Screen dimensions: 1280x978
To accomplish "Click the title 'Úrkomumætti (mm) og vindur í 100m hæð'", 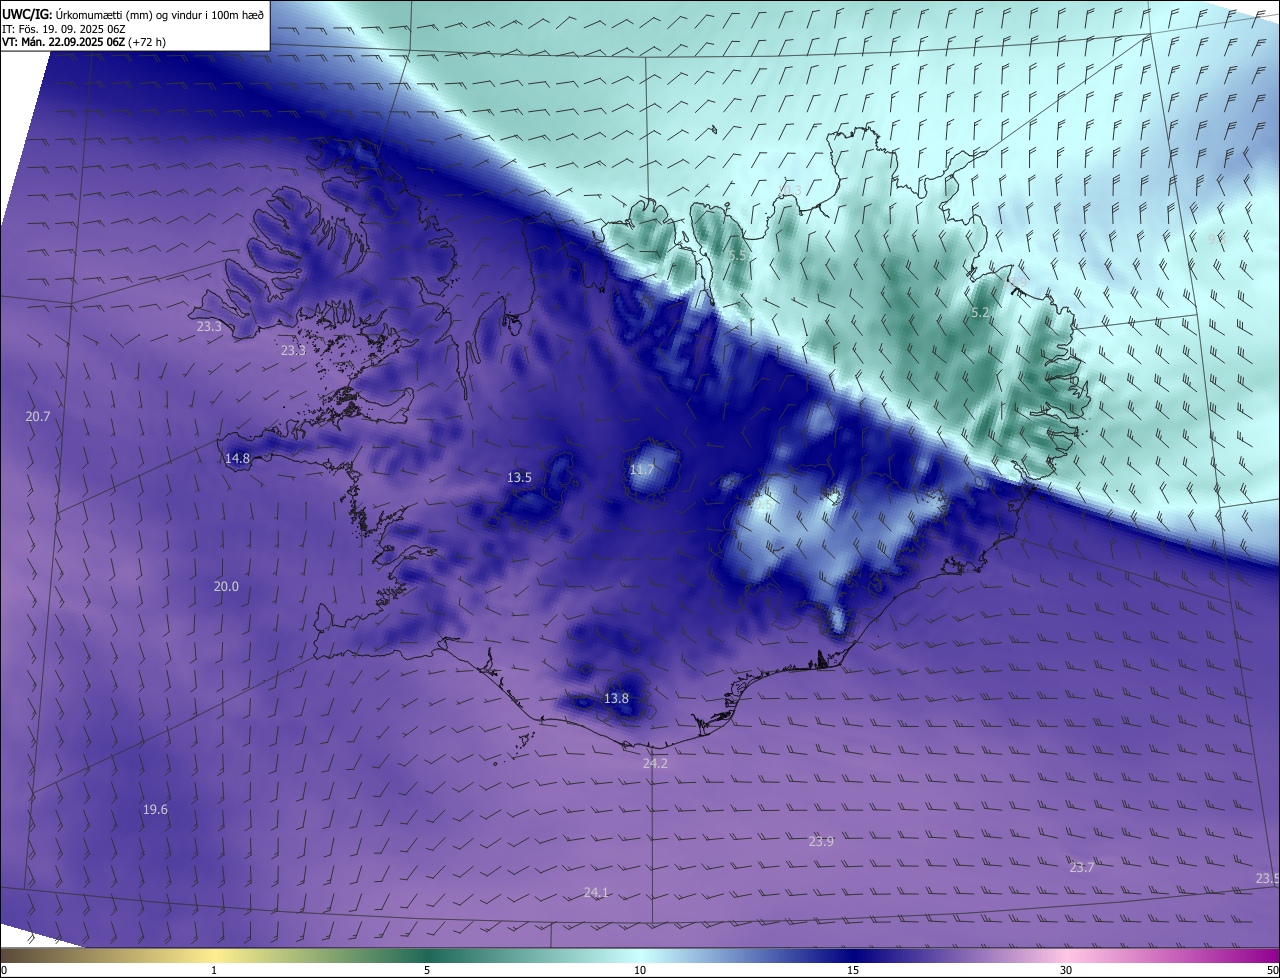I will tap(158, 14).
